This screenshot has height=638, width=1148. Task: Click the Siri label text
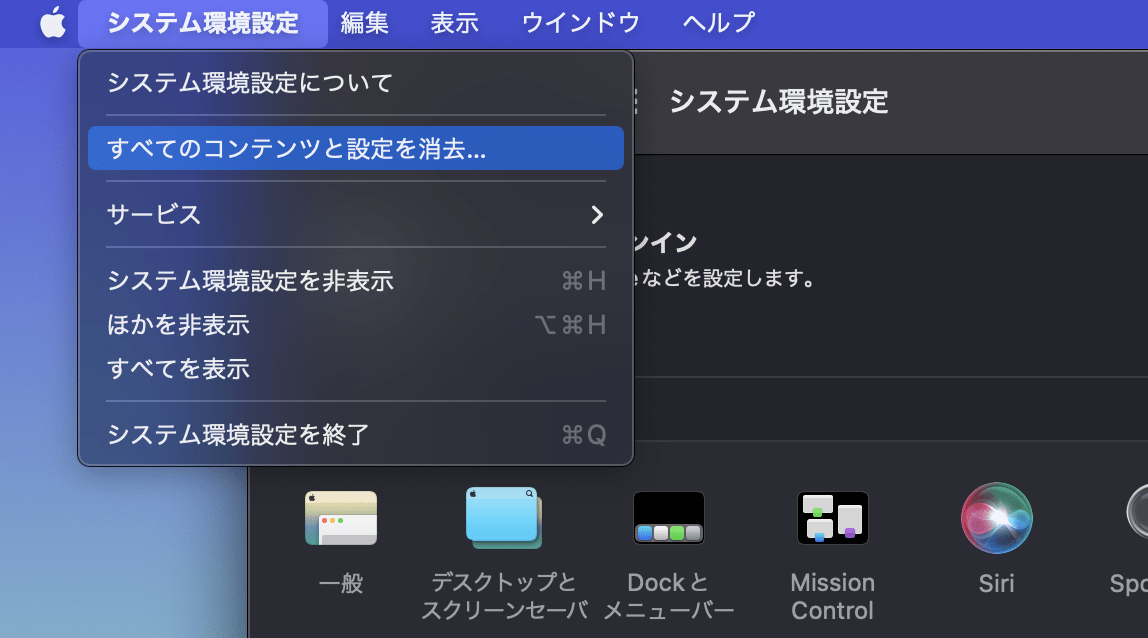click(x=996, y=583)
